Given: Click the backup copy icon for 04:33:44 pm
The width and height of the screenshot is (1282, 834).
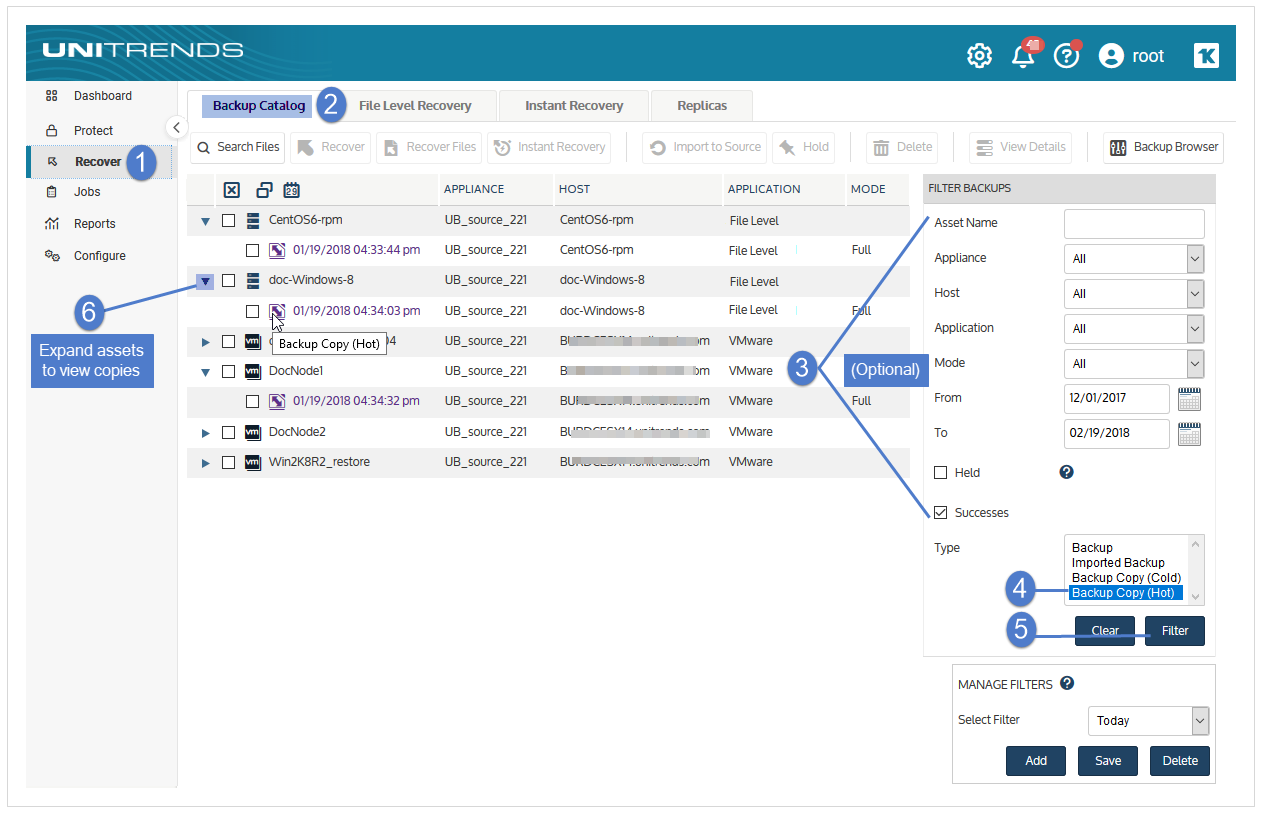Looking at the screenshot, I should [278, 250].
